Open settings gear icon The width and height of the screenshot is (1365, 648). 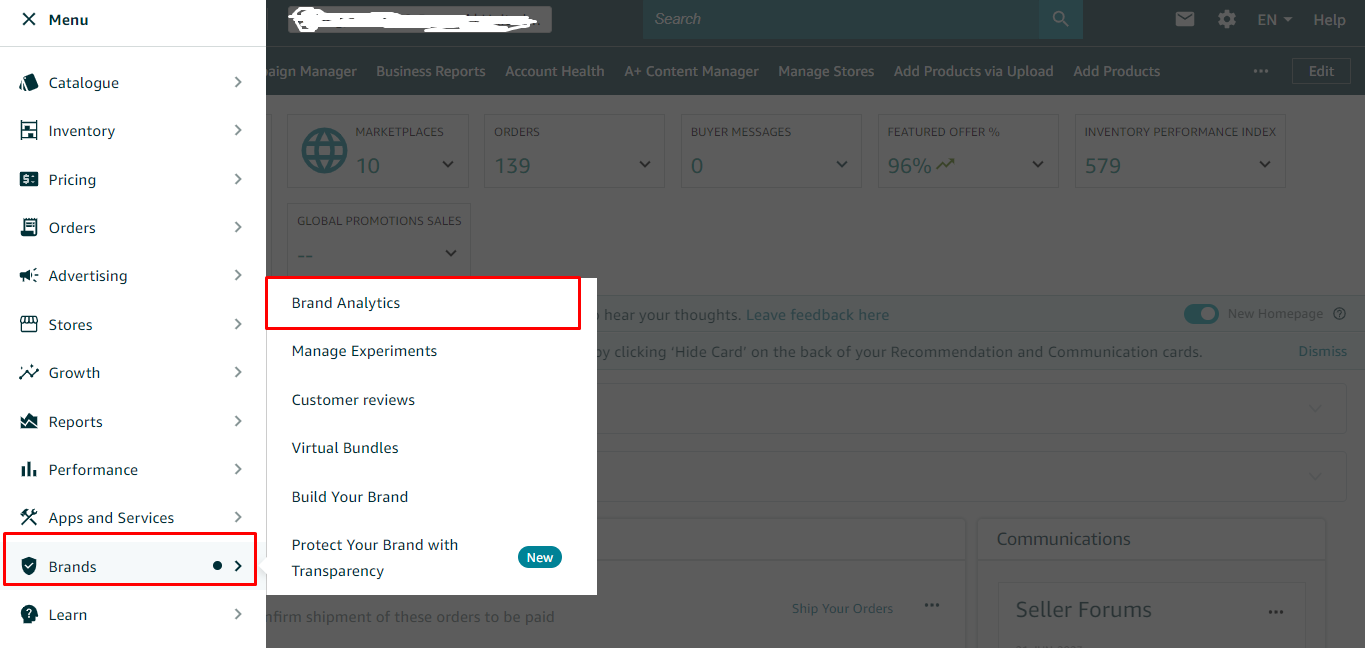1227,19
